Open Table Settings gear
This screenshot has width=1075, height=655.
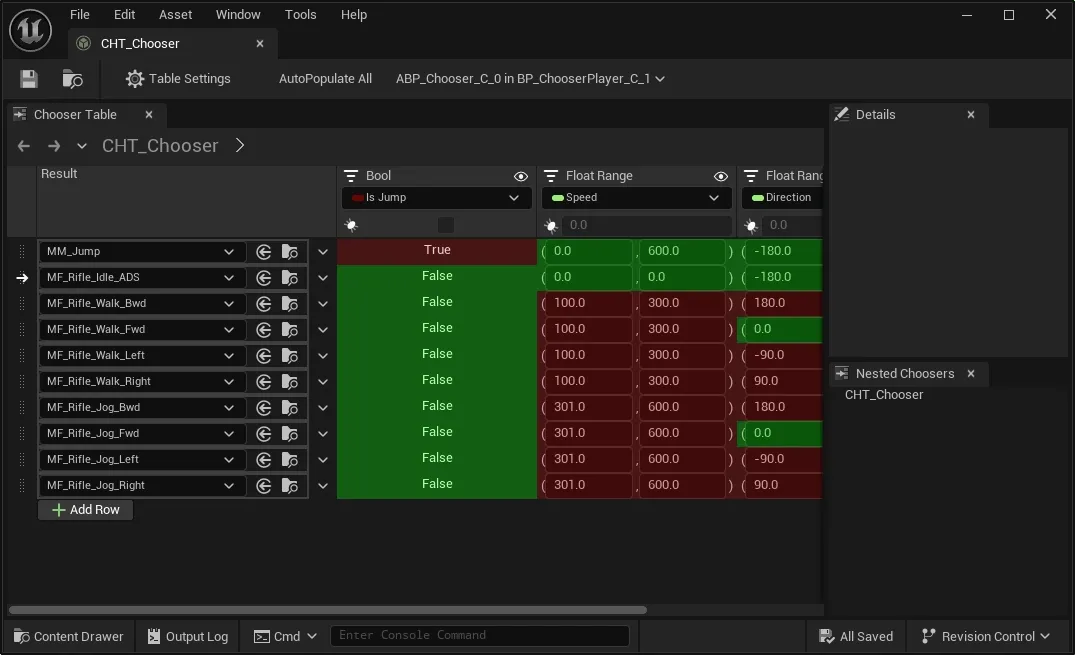[178, 79]
